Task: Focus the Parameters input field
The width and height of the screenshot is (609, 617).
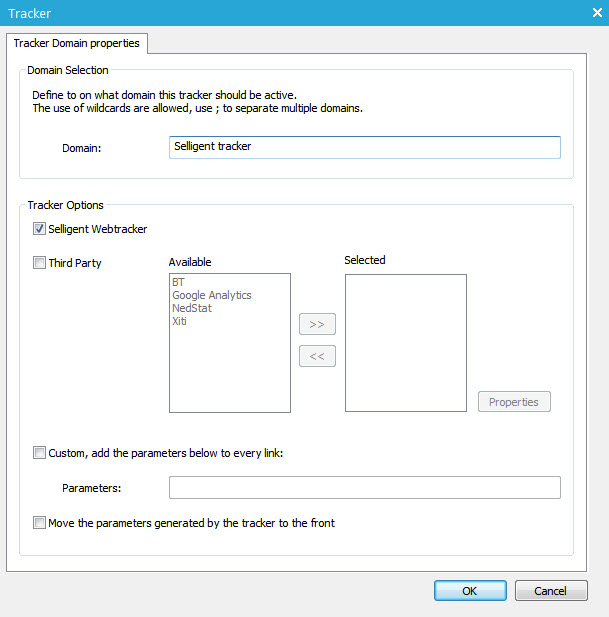Action: (364, 488)
